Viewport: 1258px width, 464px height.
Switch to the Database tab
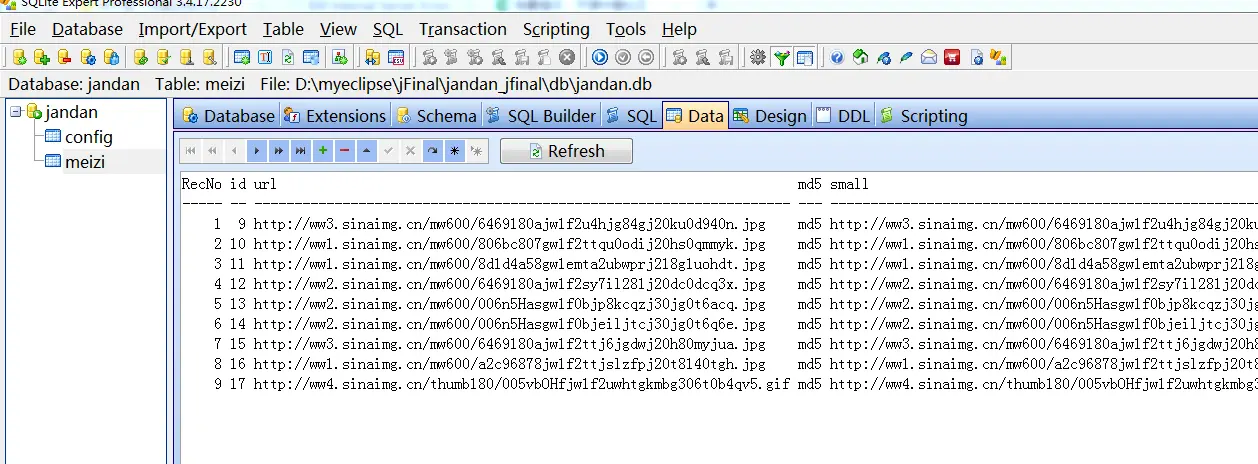pos(228,116)
